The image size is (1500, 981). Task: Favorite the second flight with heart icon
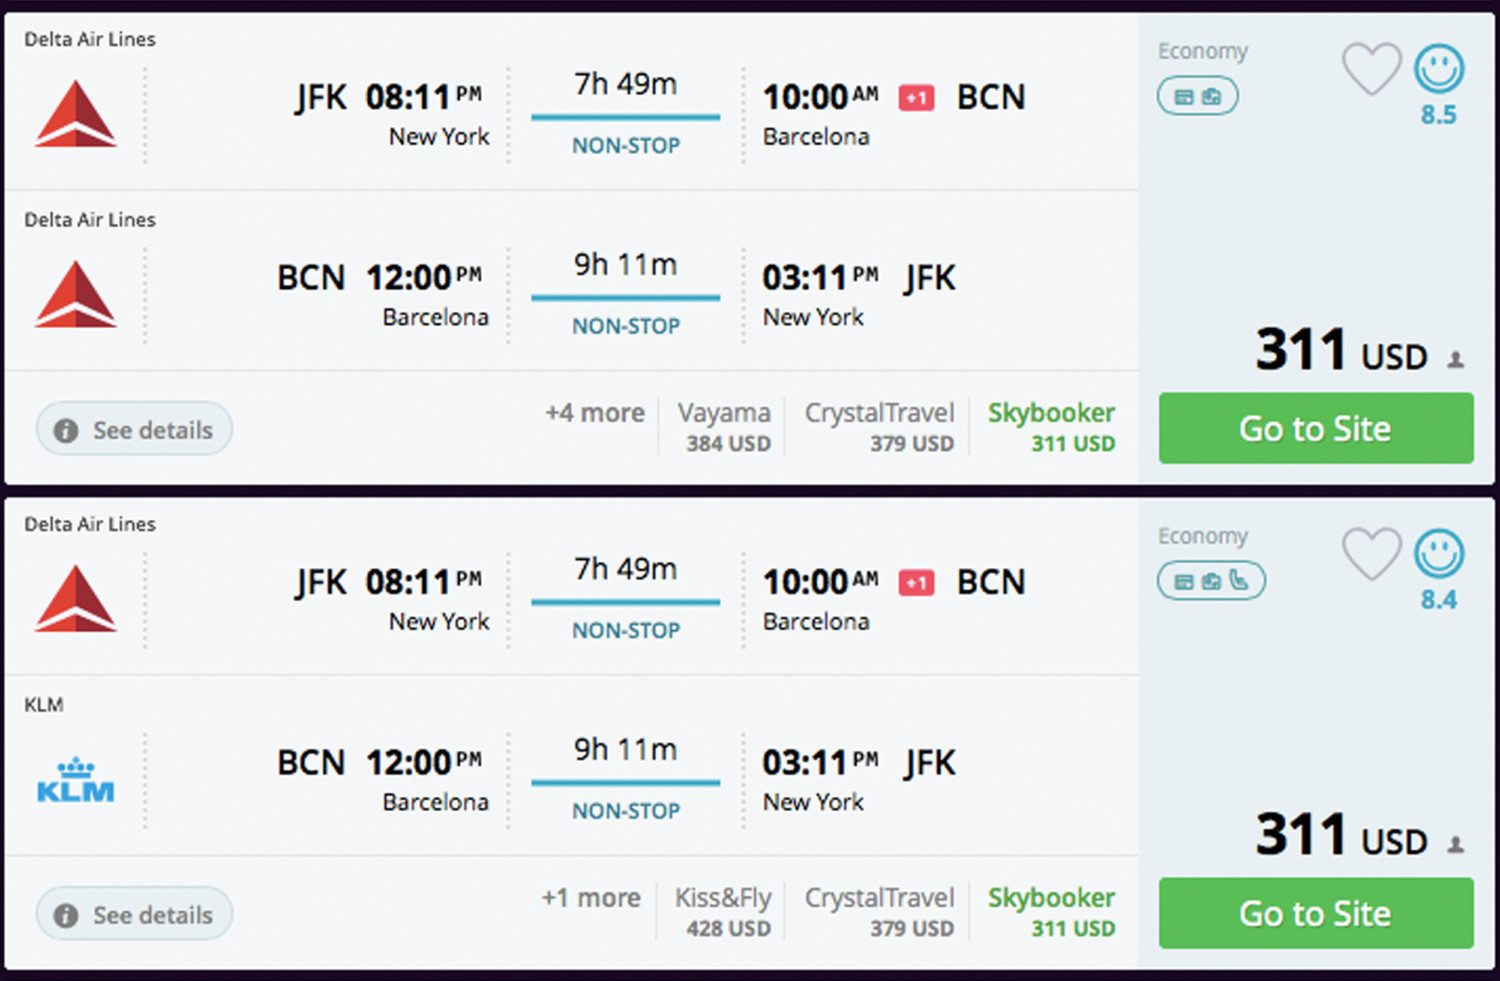pos(1370,554)
